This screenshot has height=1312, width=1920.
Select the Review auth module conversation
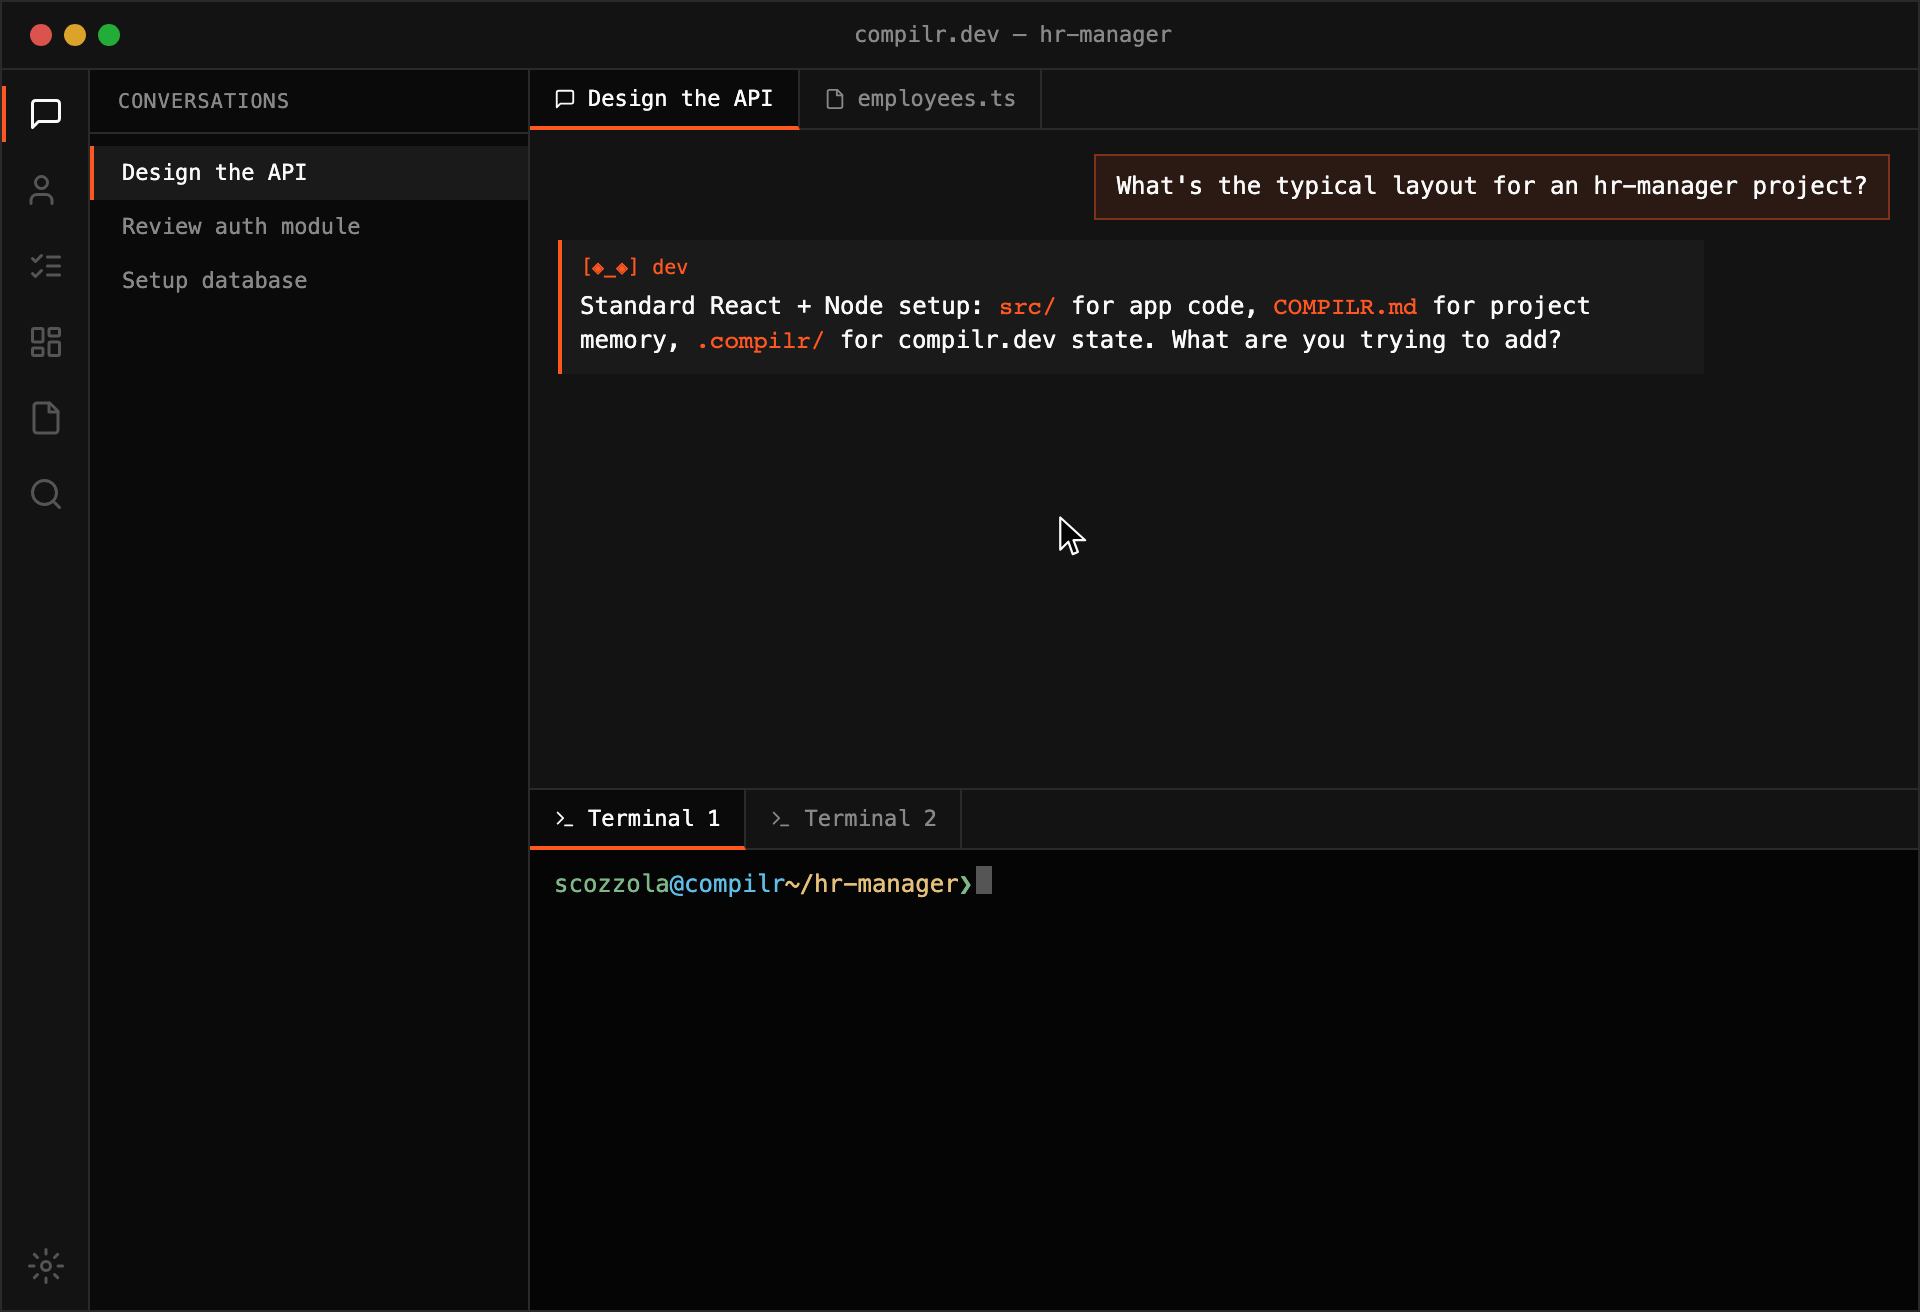pyautogui.click(x=309, y=227)
